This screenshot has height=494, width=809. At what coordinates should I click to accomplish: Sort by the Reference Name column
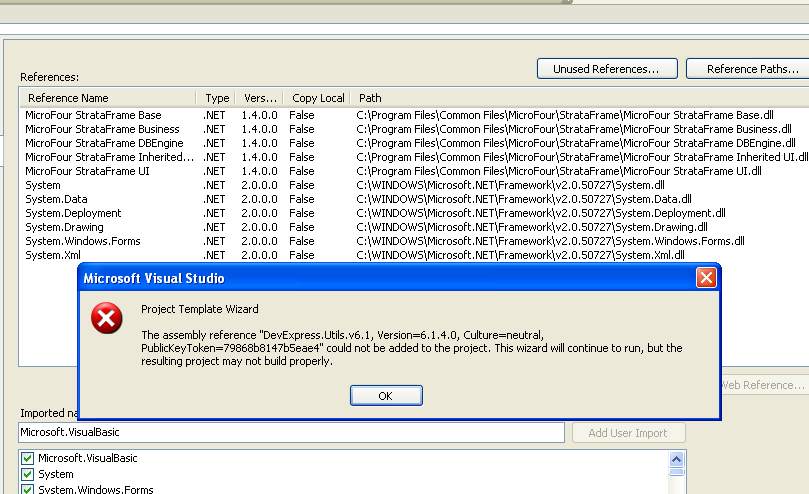[x=108, y=98]
